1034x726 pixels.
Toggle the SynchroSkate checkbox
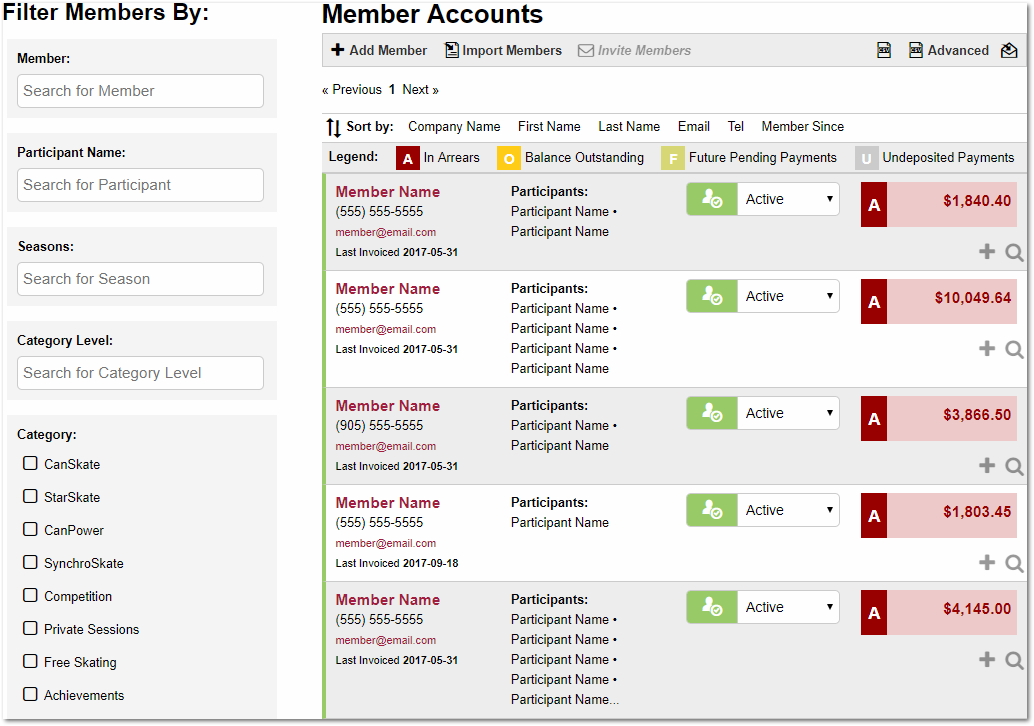coord(30,562)
